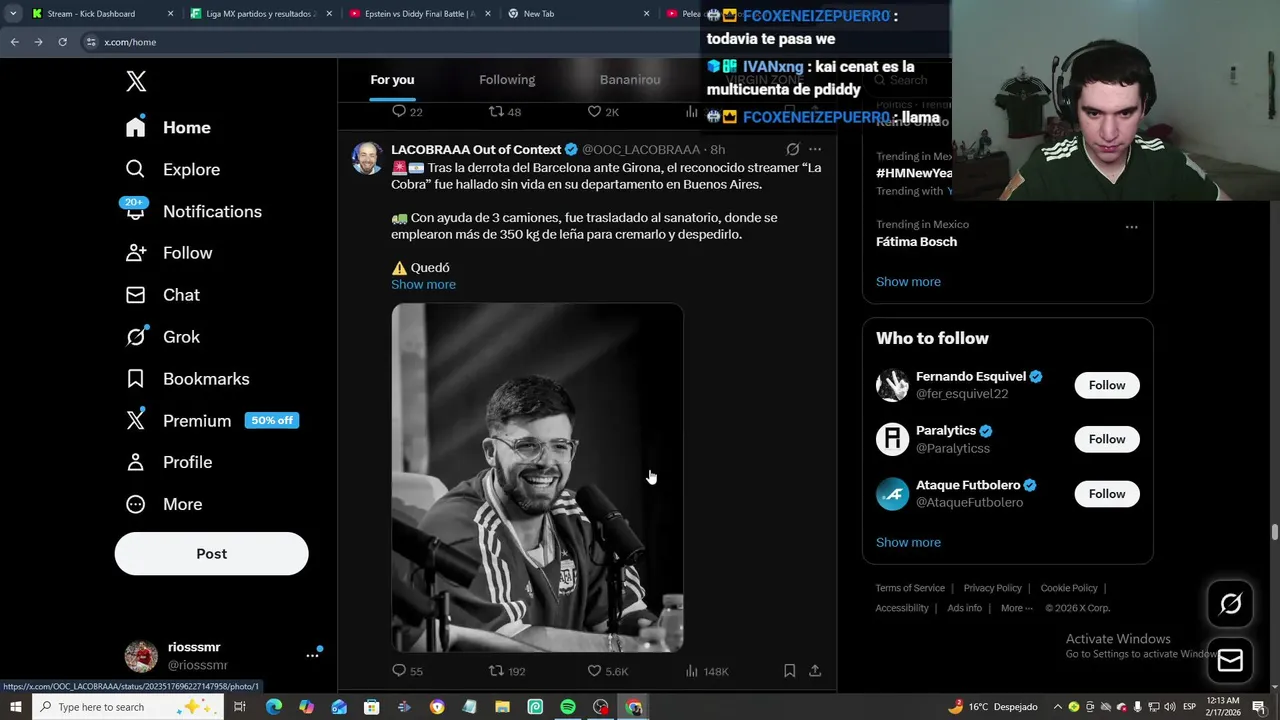Open the Privacy Policy link
1280x720 pixels.
point(992,588)
